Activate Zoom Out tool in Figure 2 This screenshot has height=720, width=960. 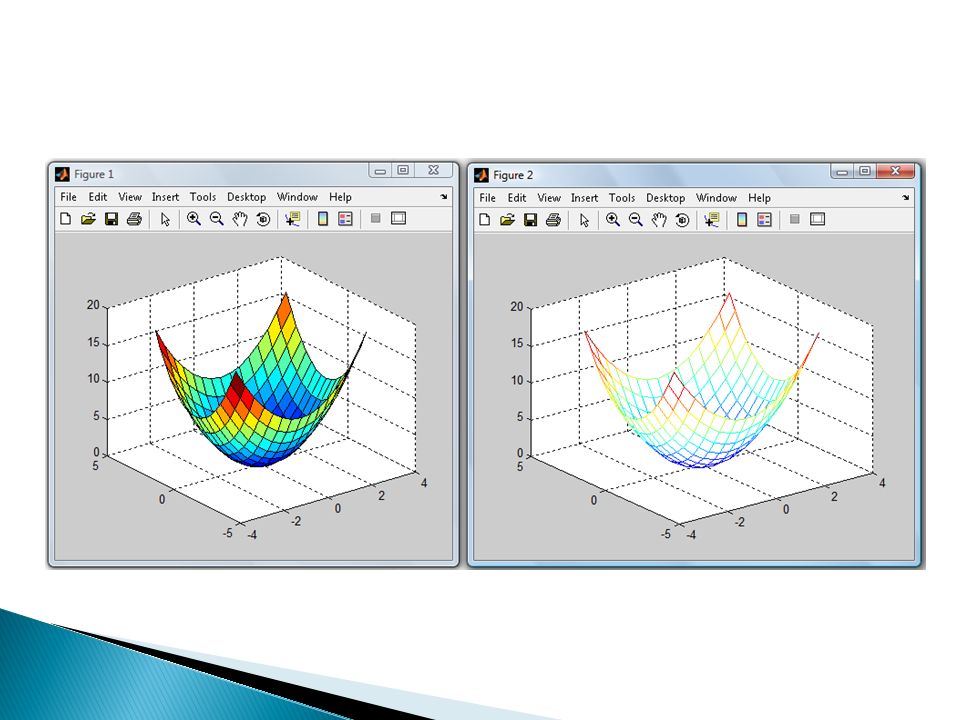[636, 219]
